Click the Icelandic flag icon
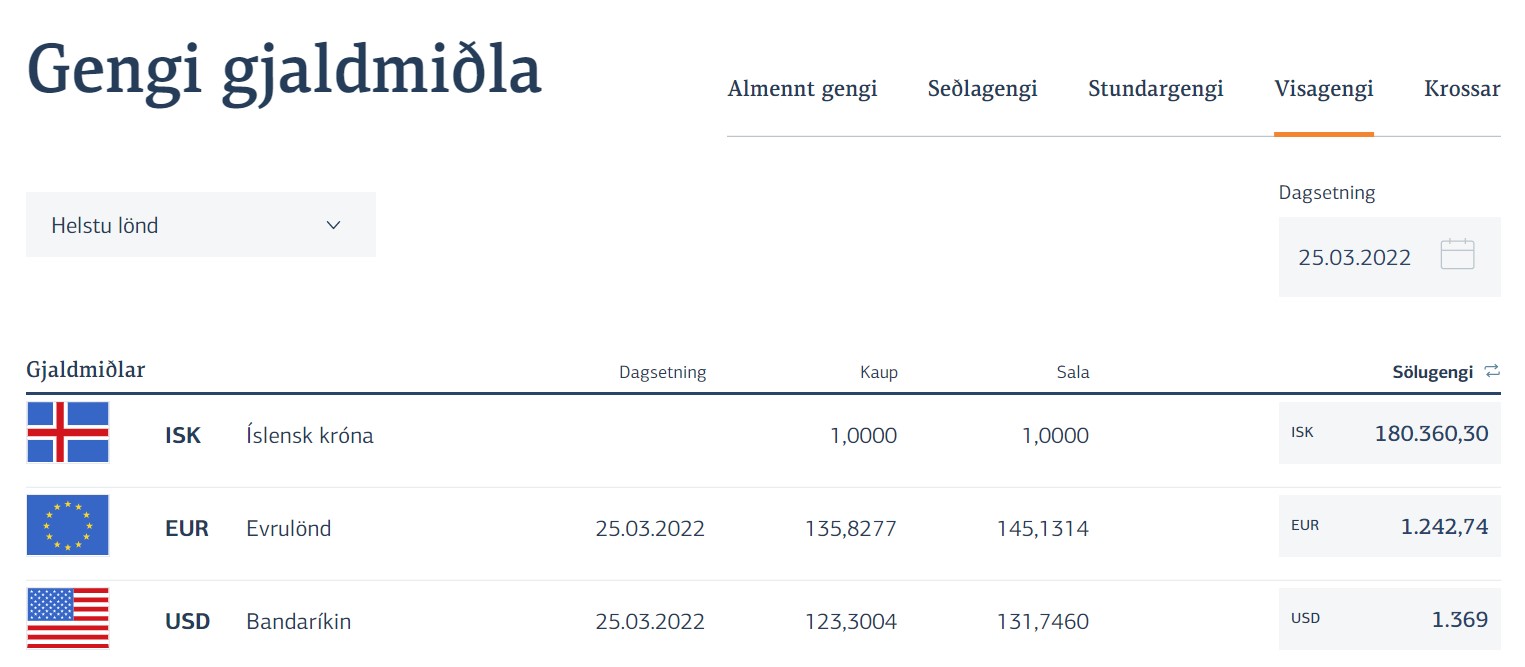The height and width of the screenshot is (667, 1525). coord(68,433)
